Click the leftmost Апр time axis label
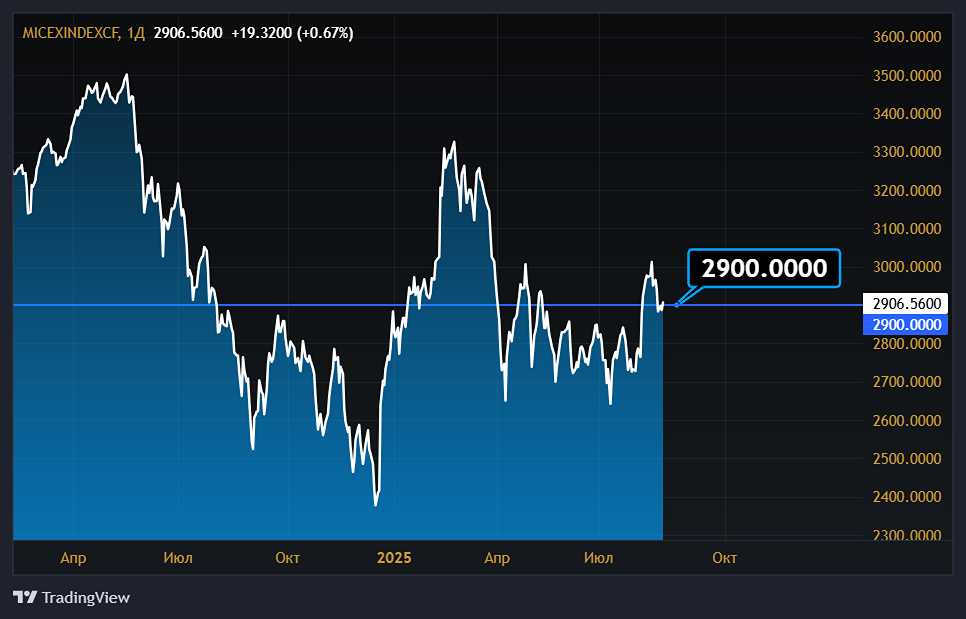 pos(73,557)
